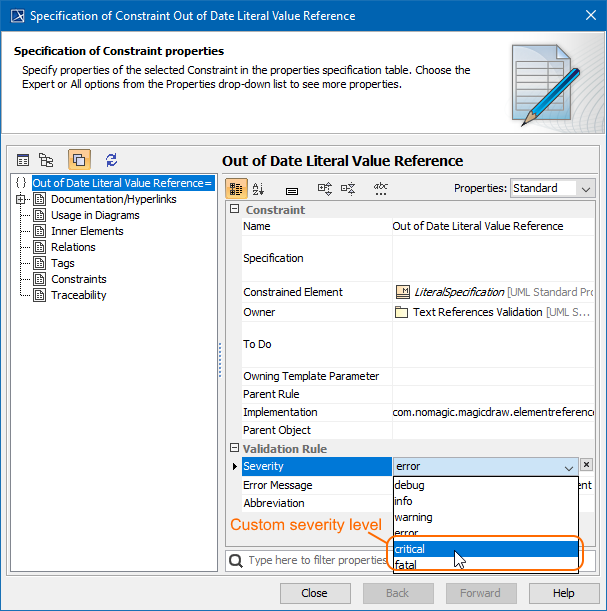Select critical from the severity list

click(x=410, y=549)
